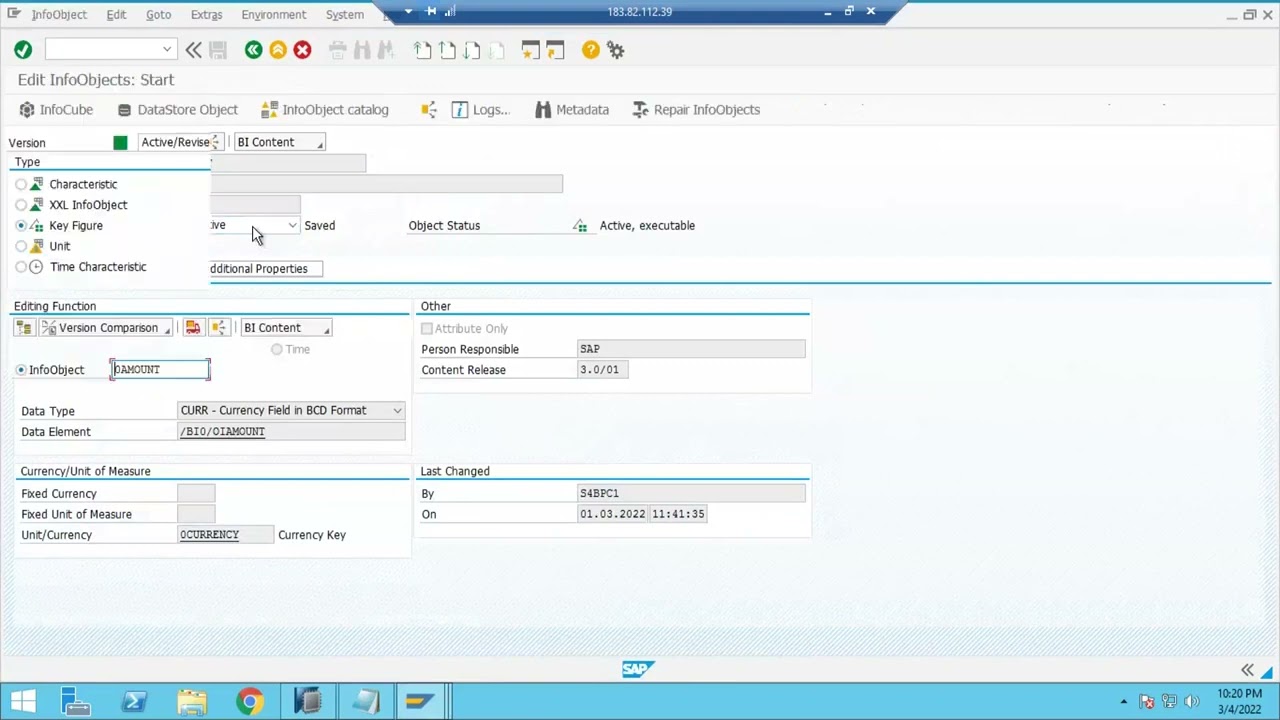Click the yellow Exit arrow icon
Viewport: 1280px width, 720px height.
278,50
